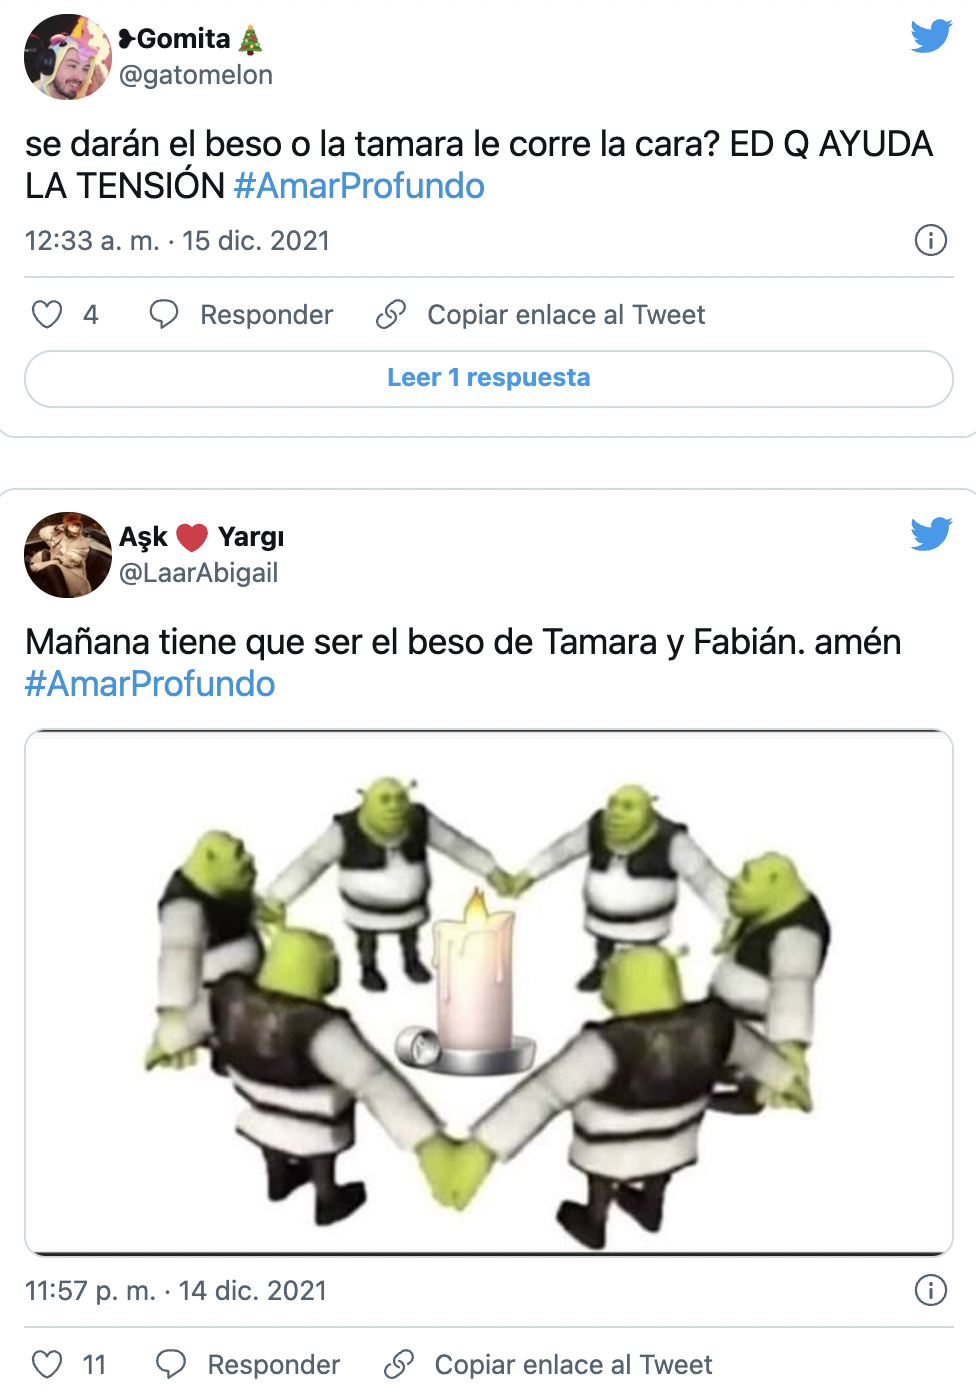Screen dimensions: 976x1392
Task: Open info icon beside 14 dic. 2021 date
Action: point(931,1290)
